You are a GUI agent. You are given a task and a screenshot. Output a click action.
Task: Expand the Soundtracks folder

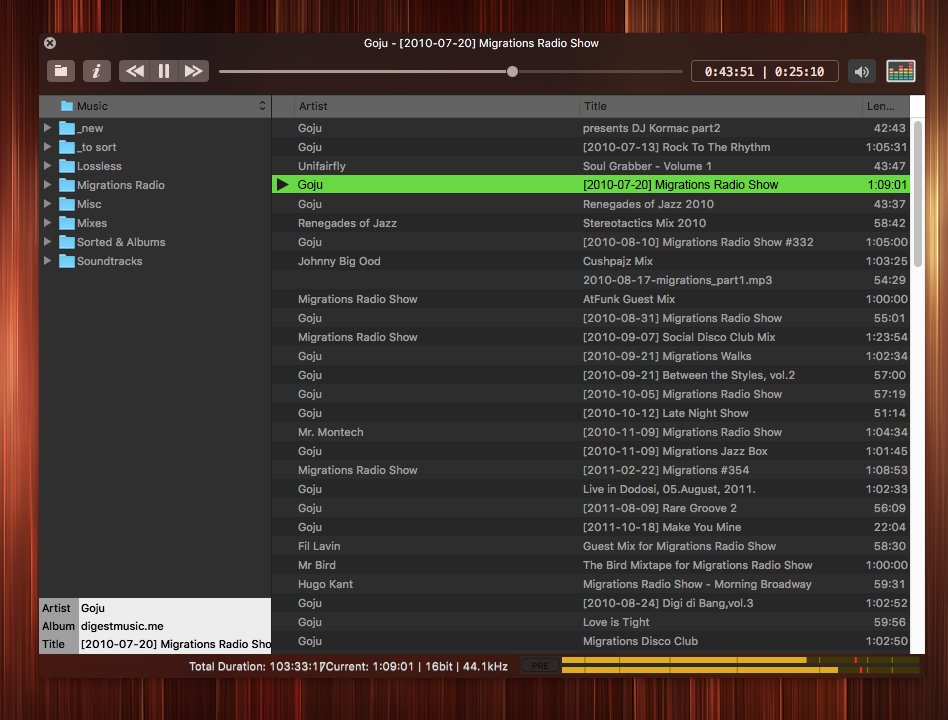[x=47, y=261]
